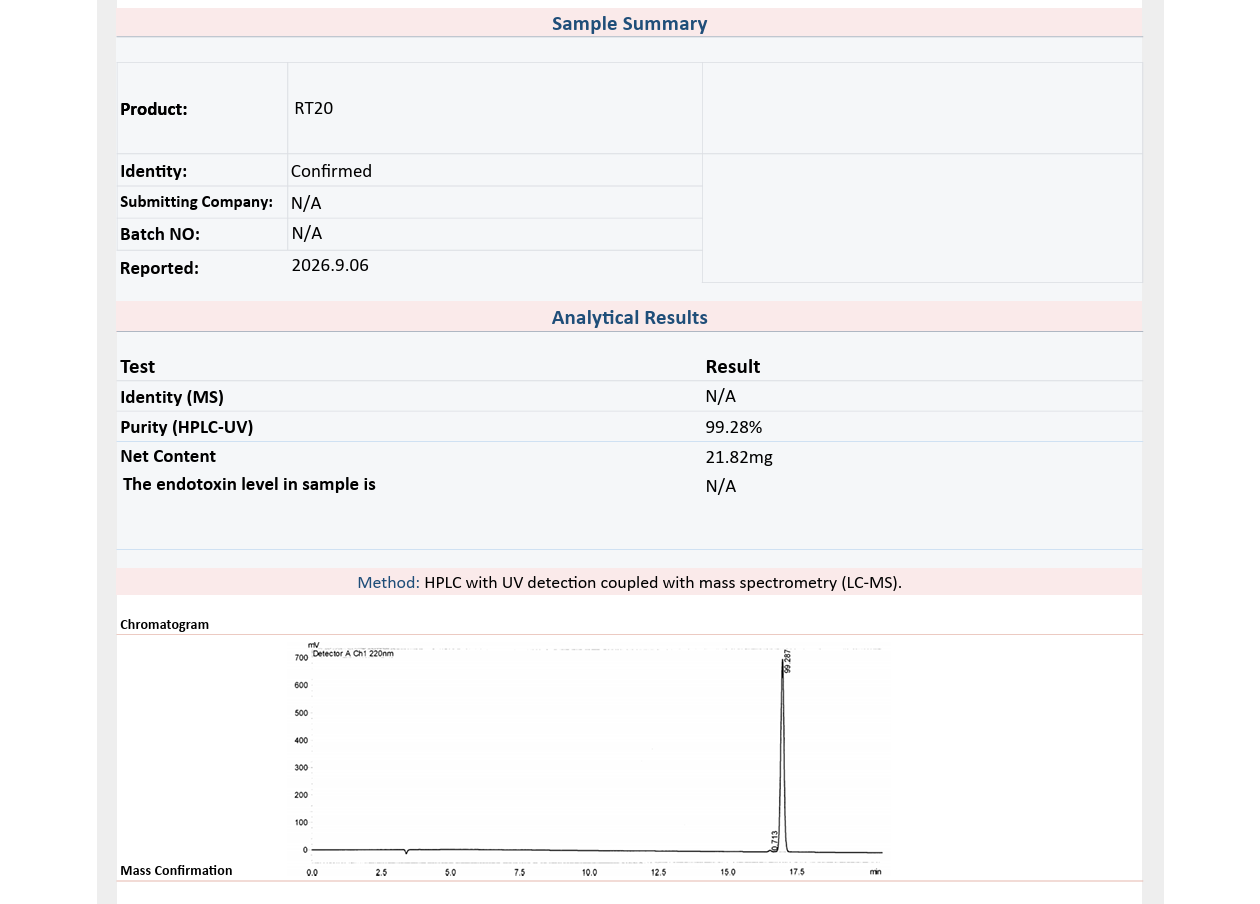Select the reported date 2026.9.06
This screenshot has height=904, width=1260.
330,265
